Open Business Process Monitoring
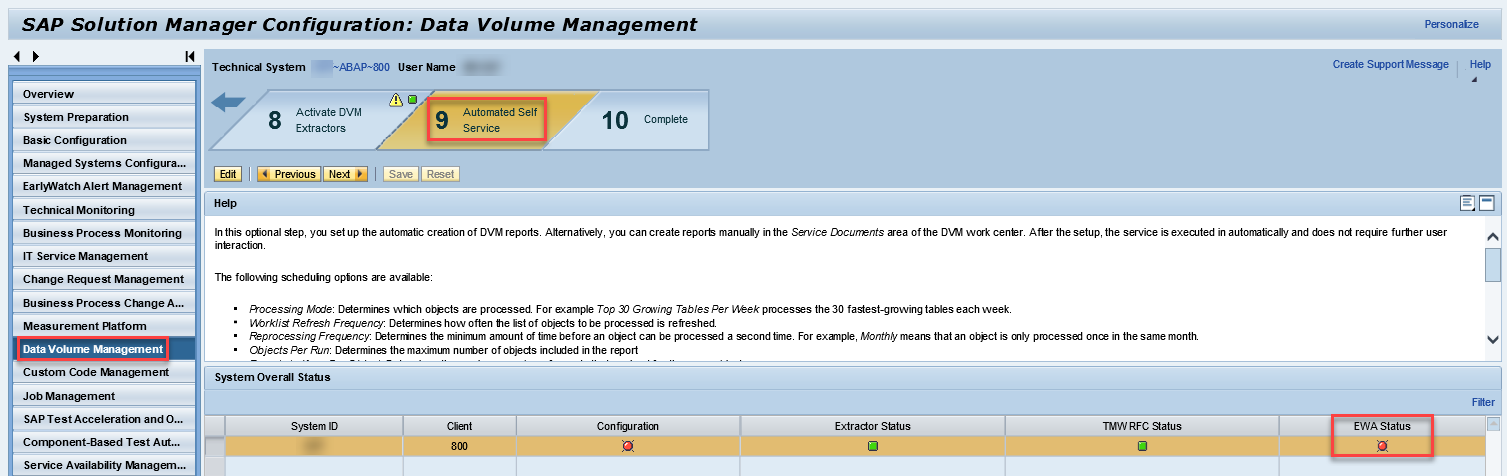Viewport: 1507px width, 476px height. [103, 233]
